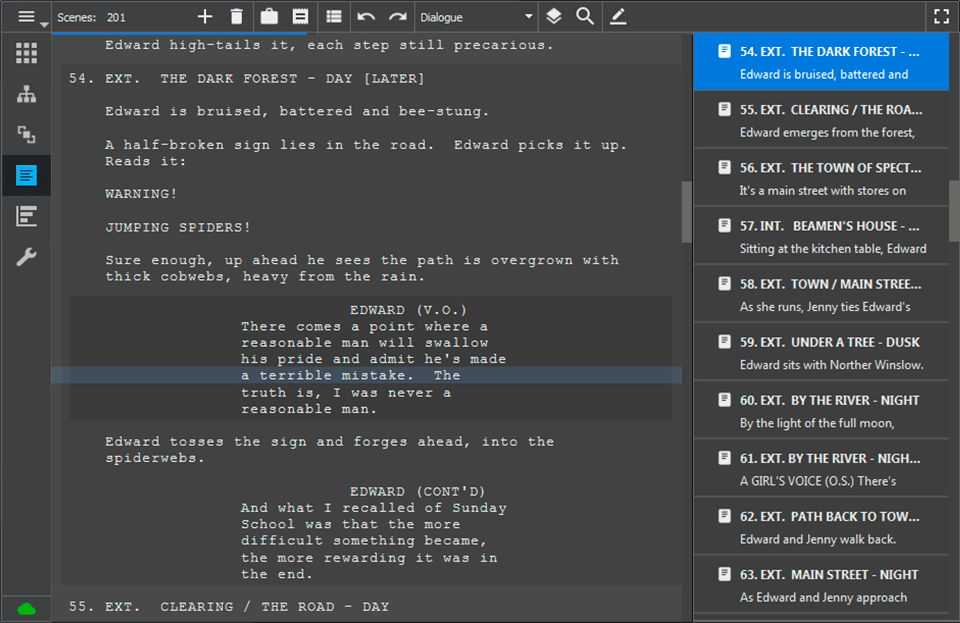The height and width of the screenshot is (623, 960).
Task: Toggle fullscreen mode
Action: (x=940, y=17)
